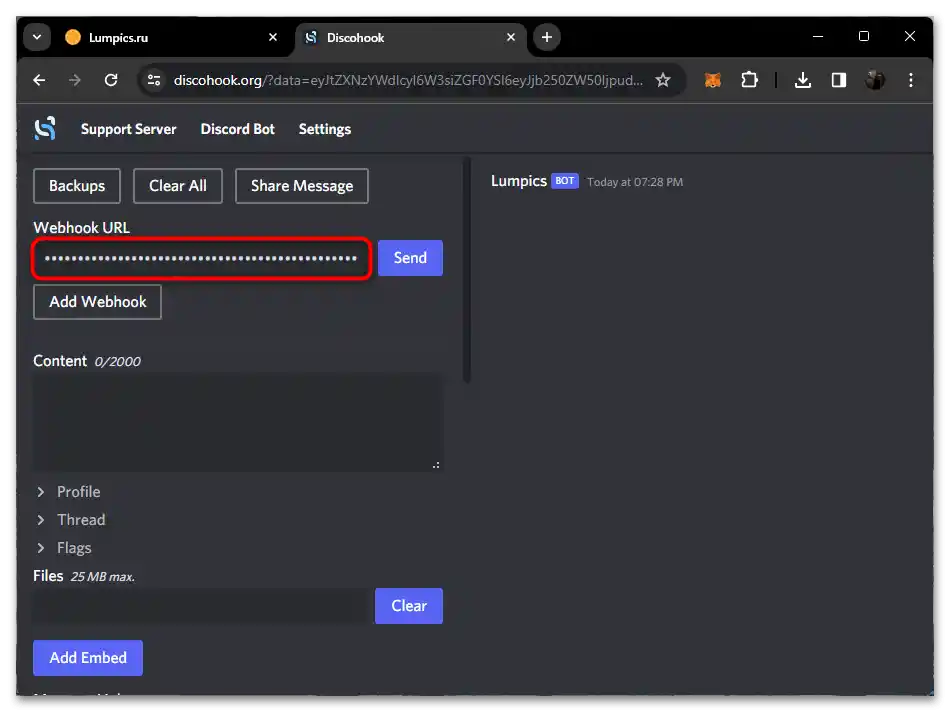The width and height of the screenshot is (950, 712).
Task: Open the Downloads icon in the toolbar
Action: tap(803, 80)
